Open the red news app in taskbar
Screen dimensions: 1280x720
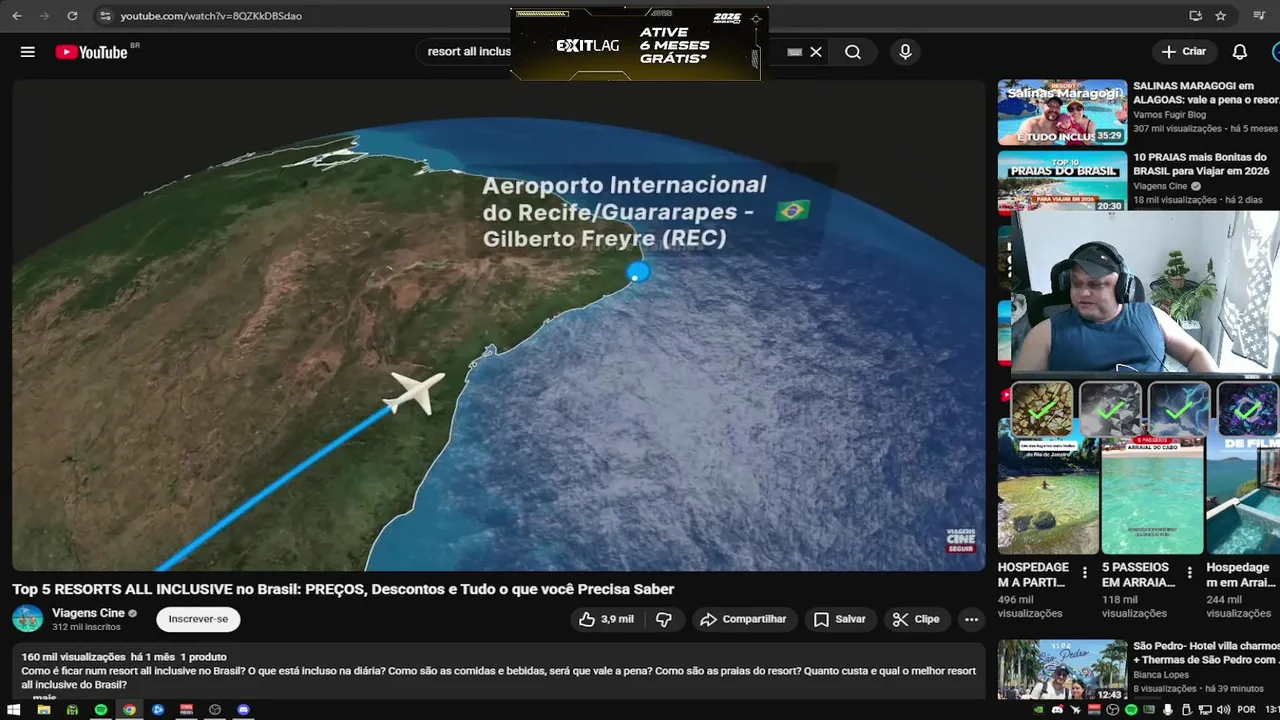186,710
